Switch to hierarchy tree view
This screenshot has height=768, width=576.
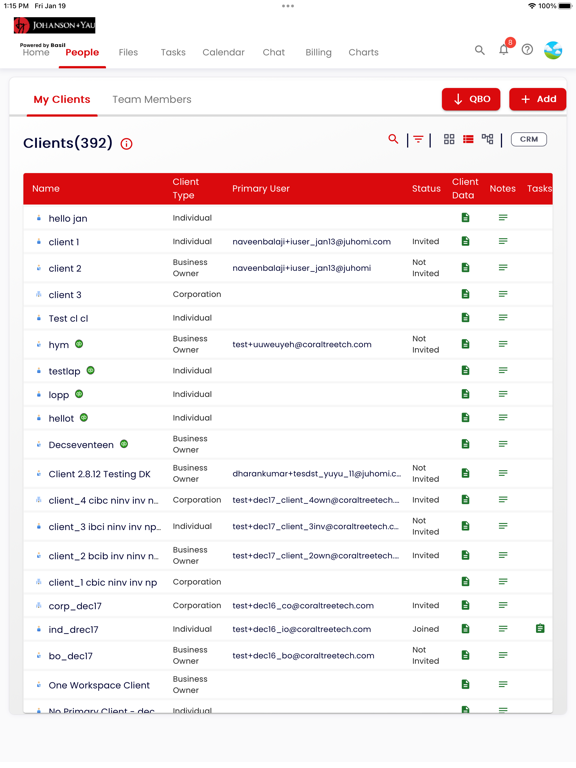tap(487, 139)
